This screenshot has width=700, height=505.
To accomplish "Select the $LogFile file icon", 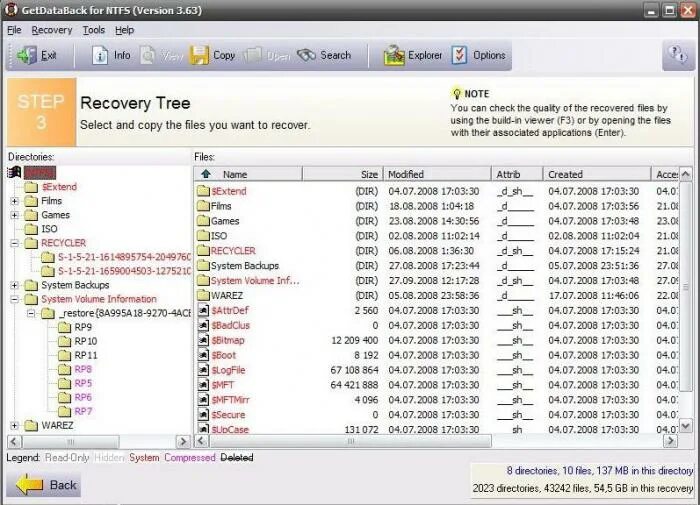I will (x=203, y=370).
